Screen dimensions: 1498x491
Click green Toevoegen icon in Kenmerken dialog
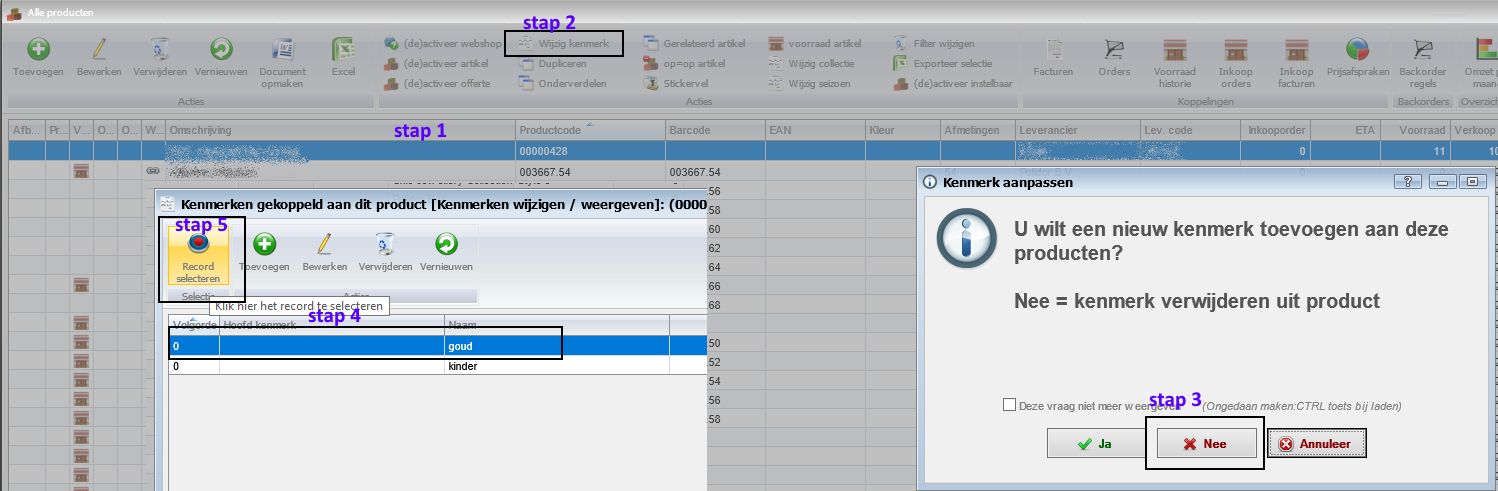pos(264,244)
